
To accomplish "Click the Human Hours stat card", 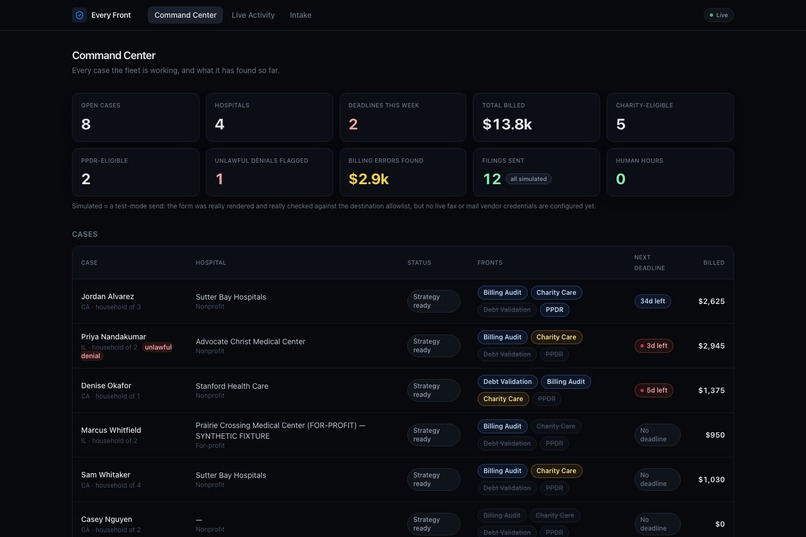I will [x=670, y=172].
